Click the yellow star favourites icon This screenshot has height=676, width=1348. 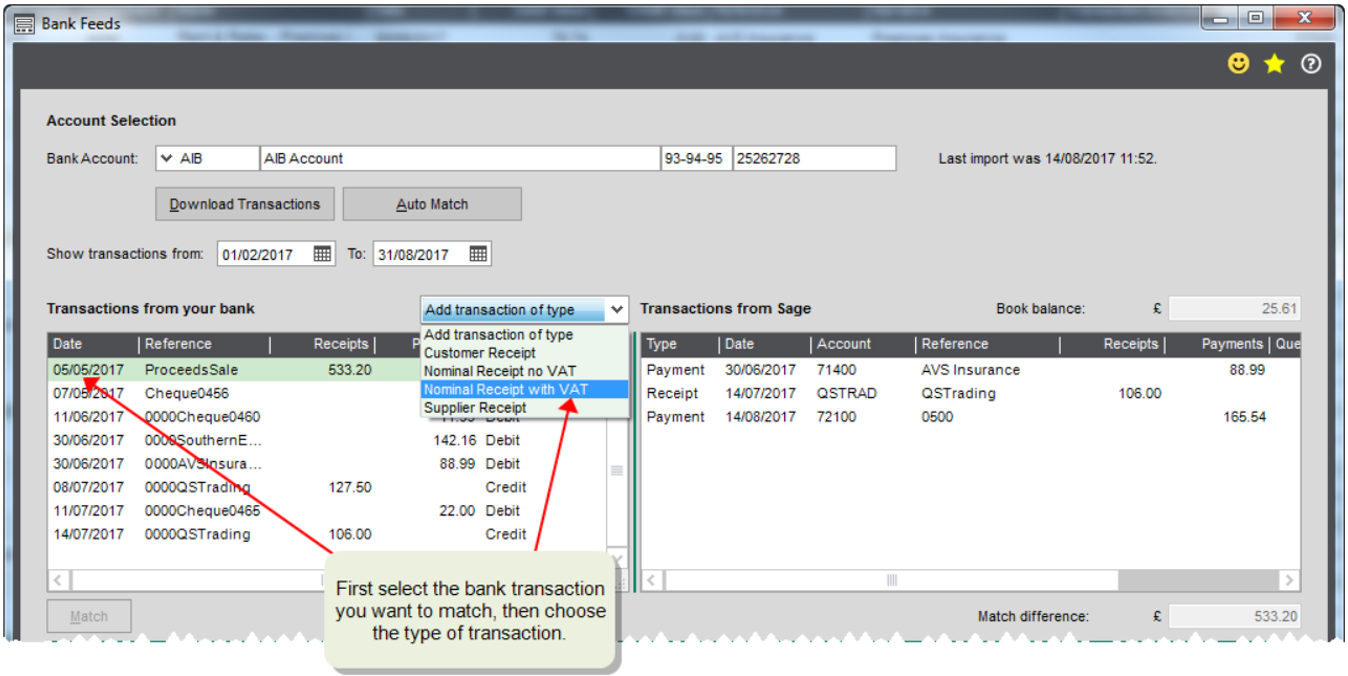[1274, 64]
